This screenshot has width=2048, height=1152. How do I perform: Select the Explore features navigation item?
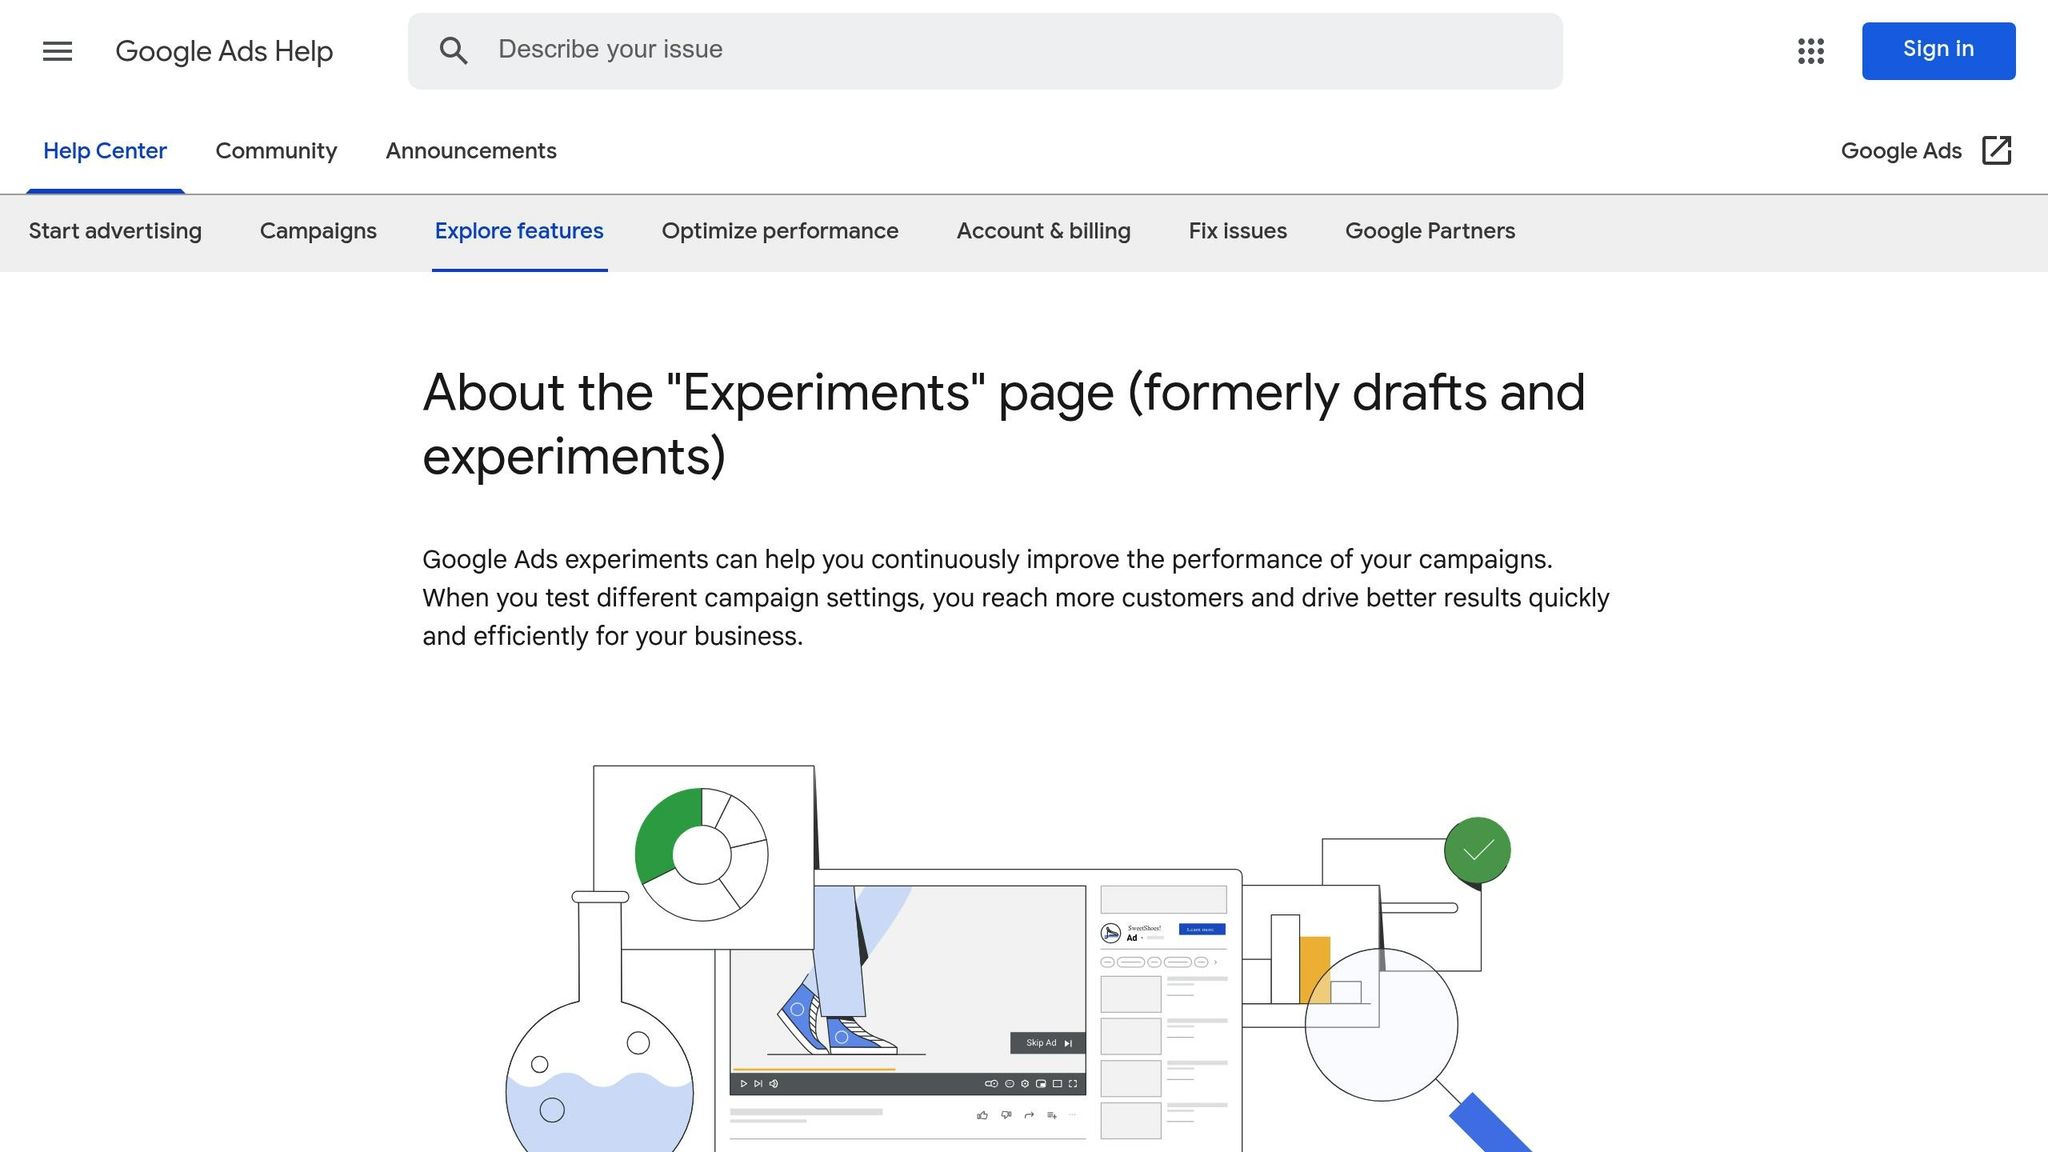click(x=519, y=231)
